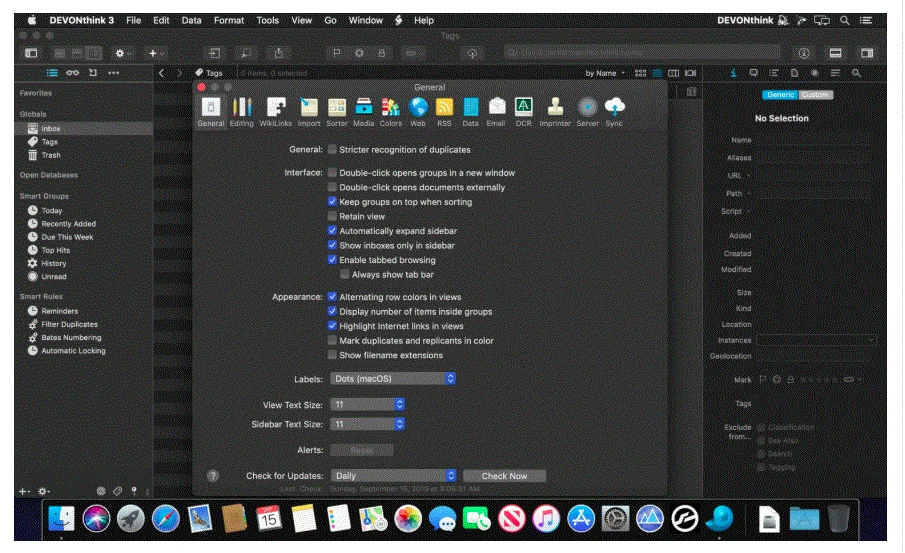Open the DEVONthink icon in the Dock
The image size is (905, 553).
click(x=720, y=518)
